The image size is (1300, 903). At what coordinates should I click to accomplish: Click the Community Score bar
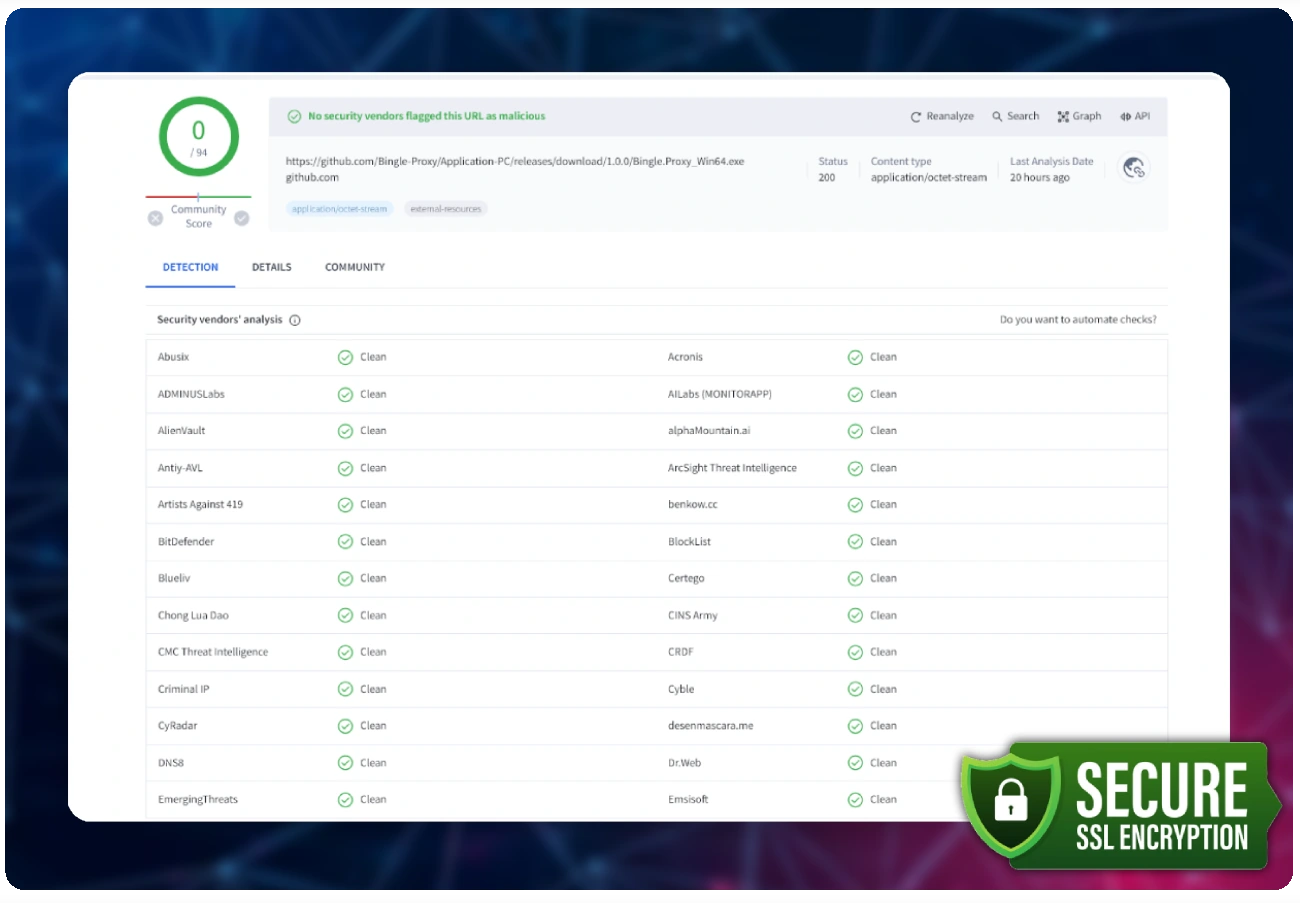[198, 197]
